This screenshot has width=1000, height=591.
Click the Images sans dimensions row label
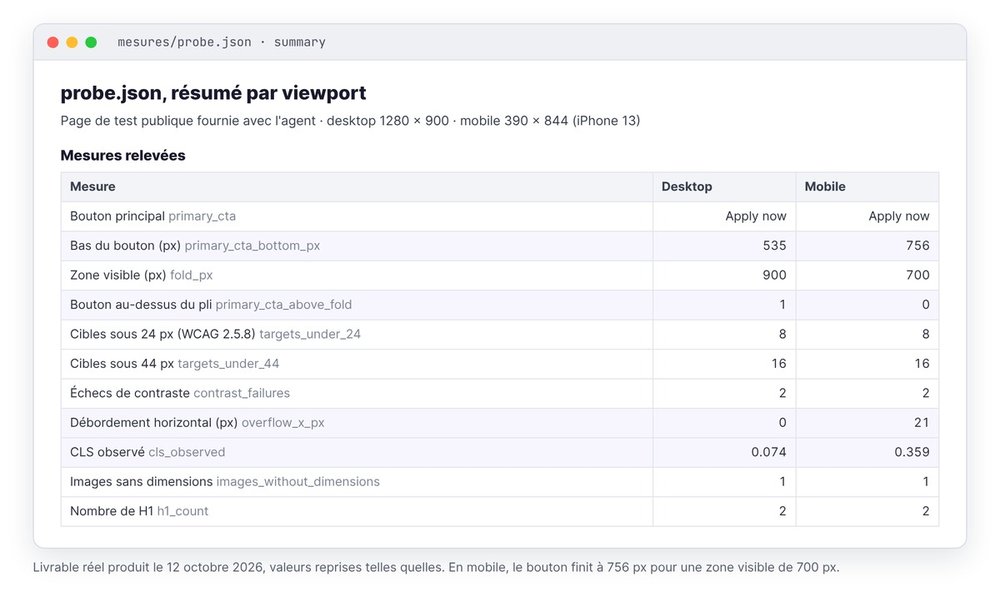tap(225, 481)
